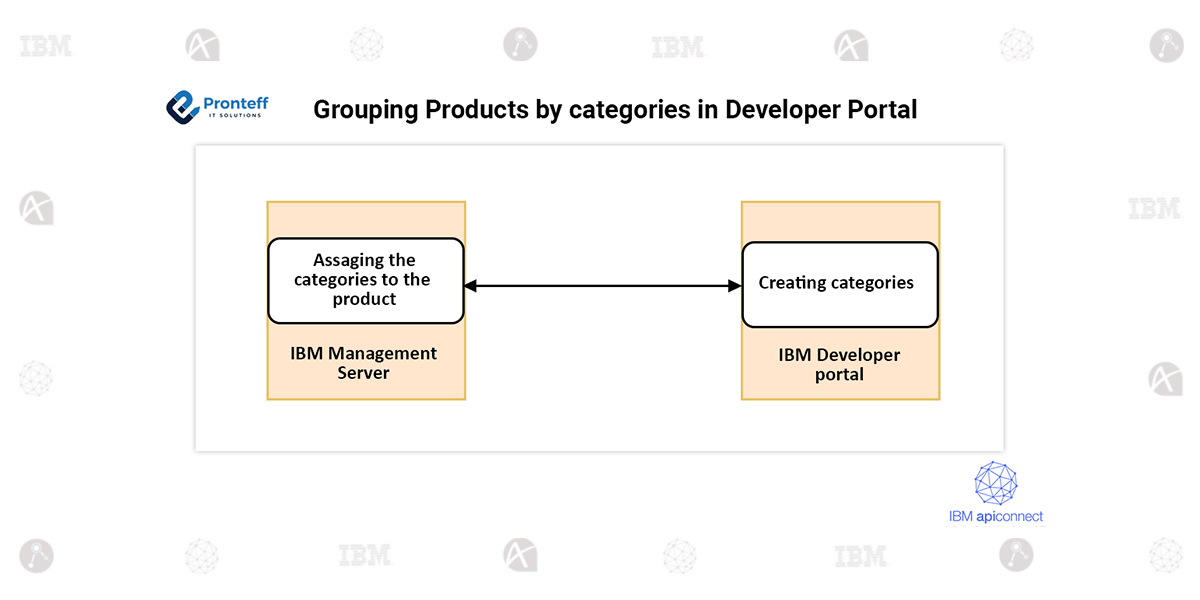
Task: Click the Pronteff logo icon
Action: (x=183, y=106)
